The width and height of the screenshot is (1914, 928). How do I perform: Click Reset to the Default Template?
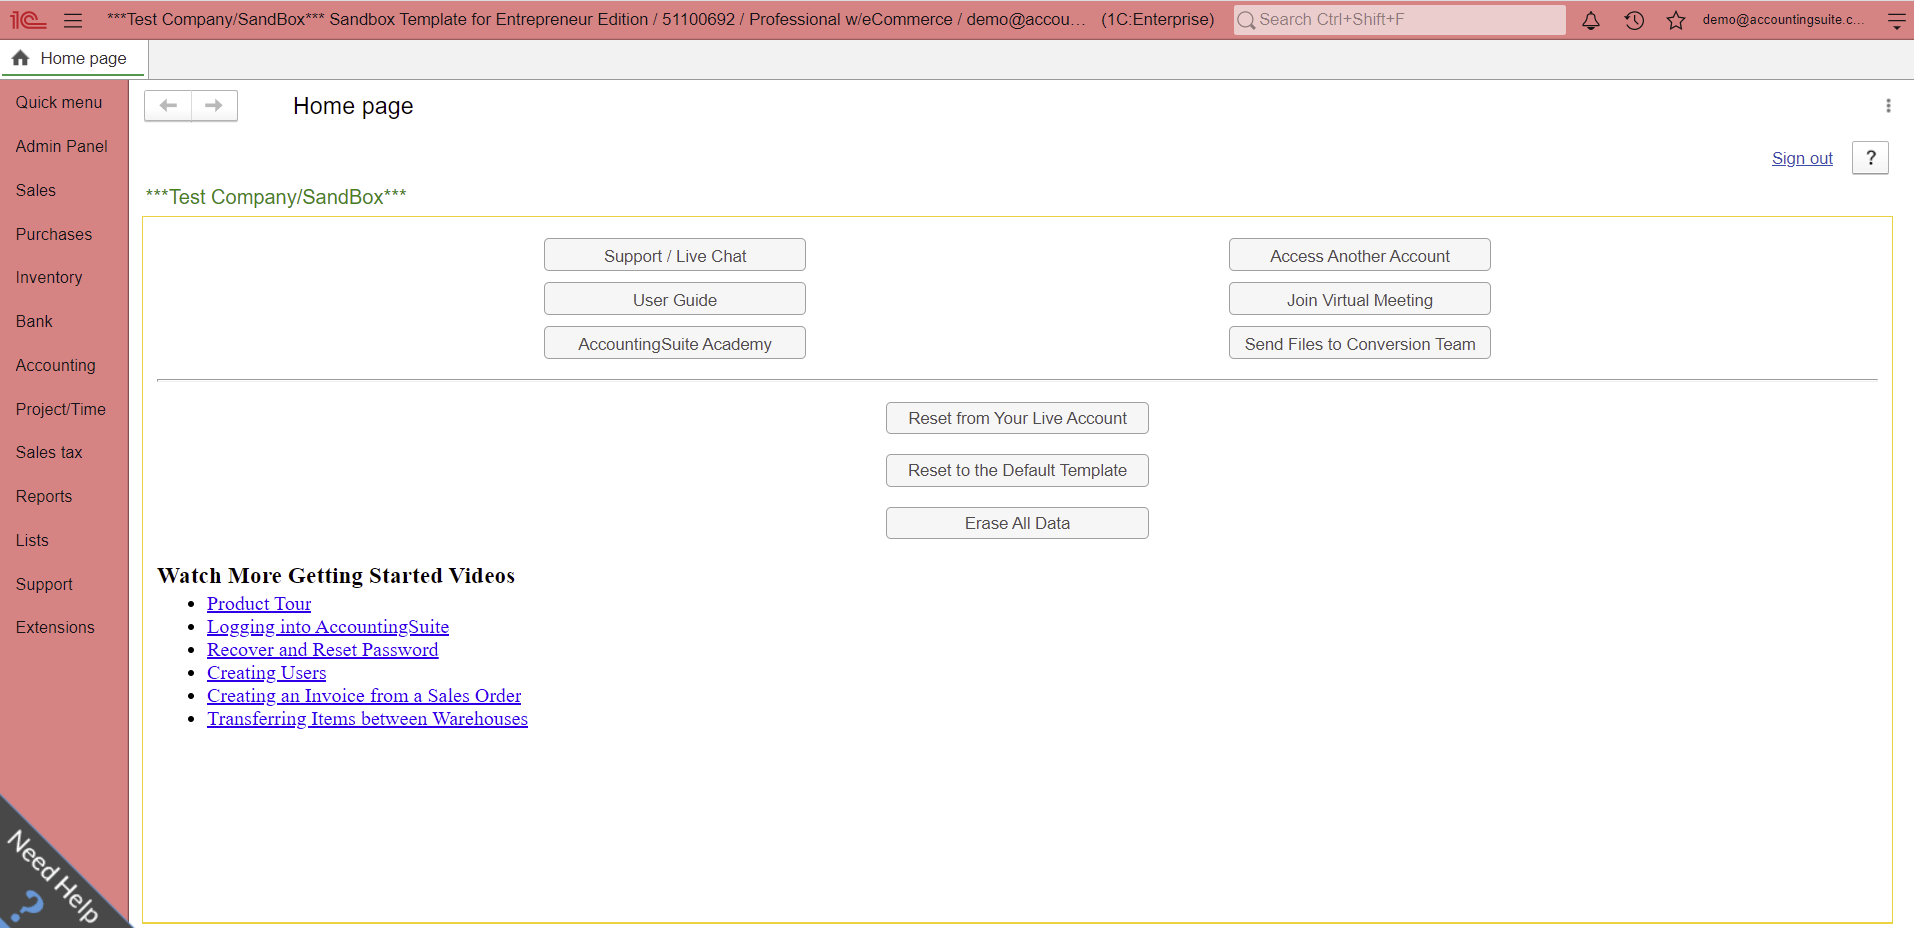pos(1017,470)
